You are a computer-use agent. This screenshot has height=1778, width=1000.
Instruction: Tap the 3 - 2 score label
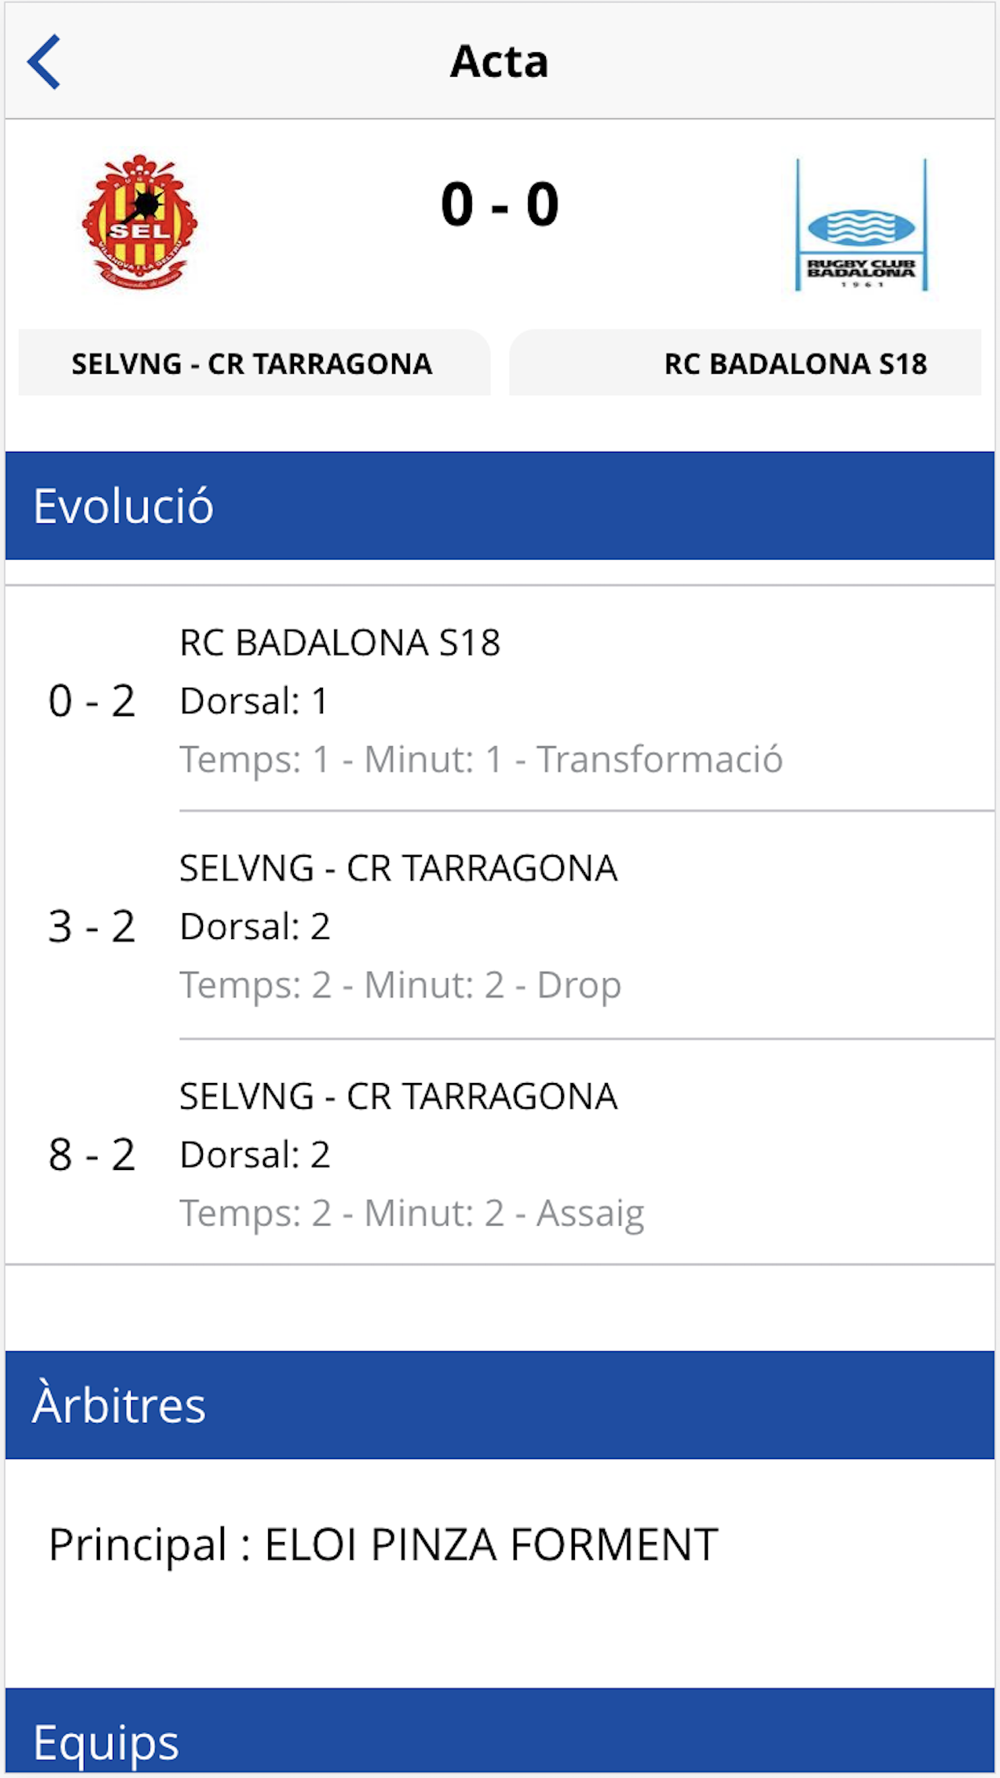click(92, 927)
